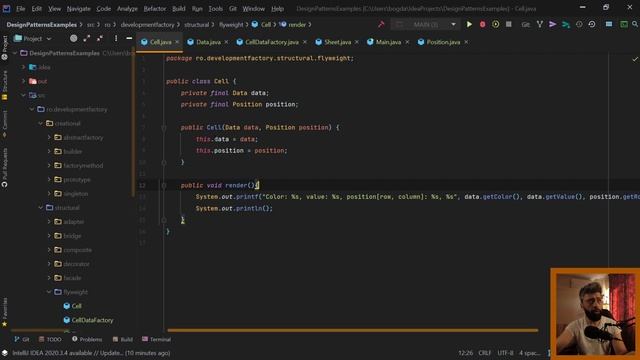
Task: Expand all in the Project panel
Action: 87,38
